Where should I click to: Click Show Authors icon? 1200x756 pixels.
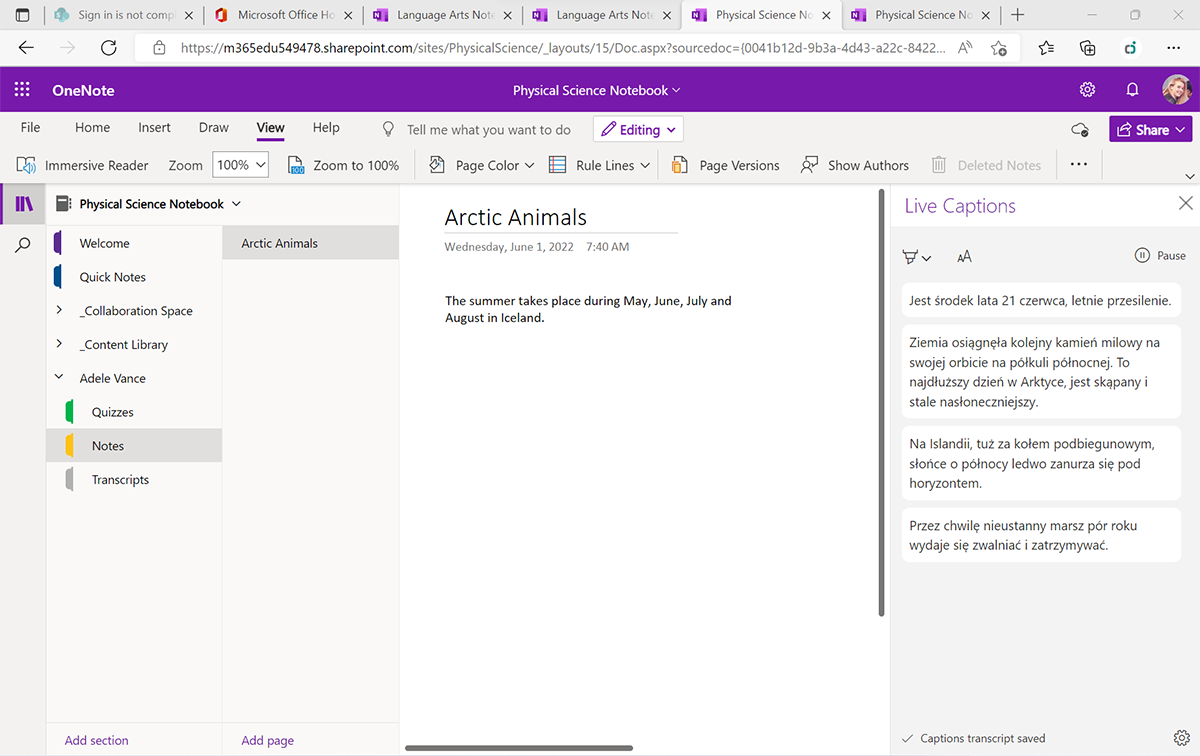click(810, 165)
